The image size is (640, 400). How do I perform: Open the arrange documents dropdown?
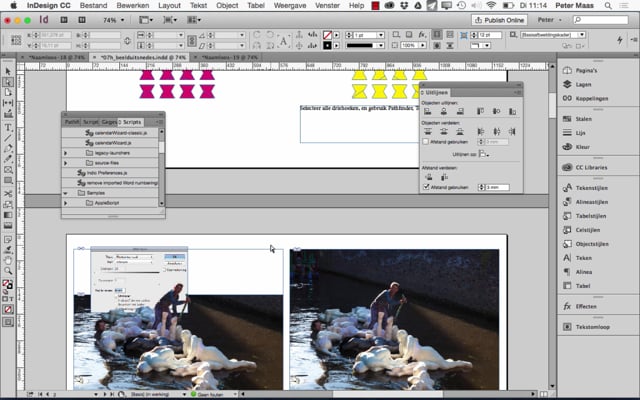click(194, 20)
